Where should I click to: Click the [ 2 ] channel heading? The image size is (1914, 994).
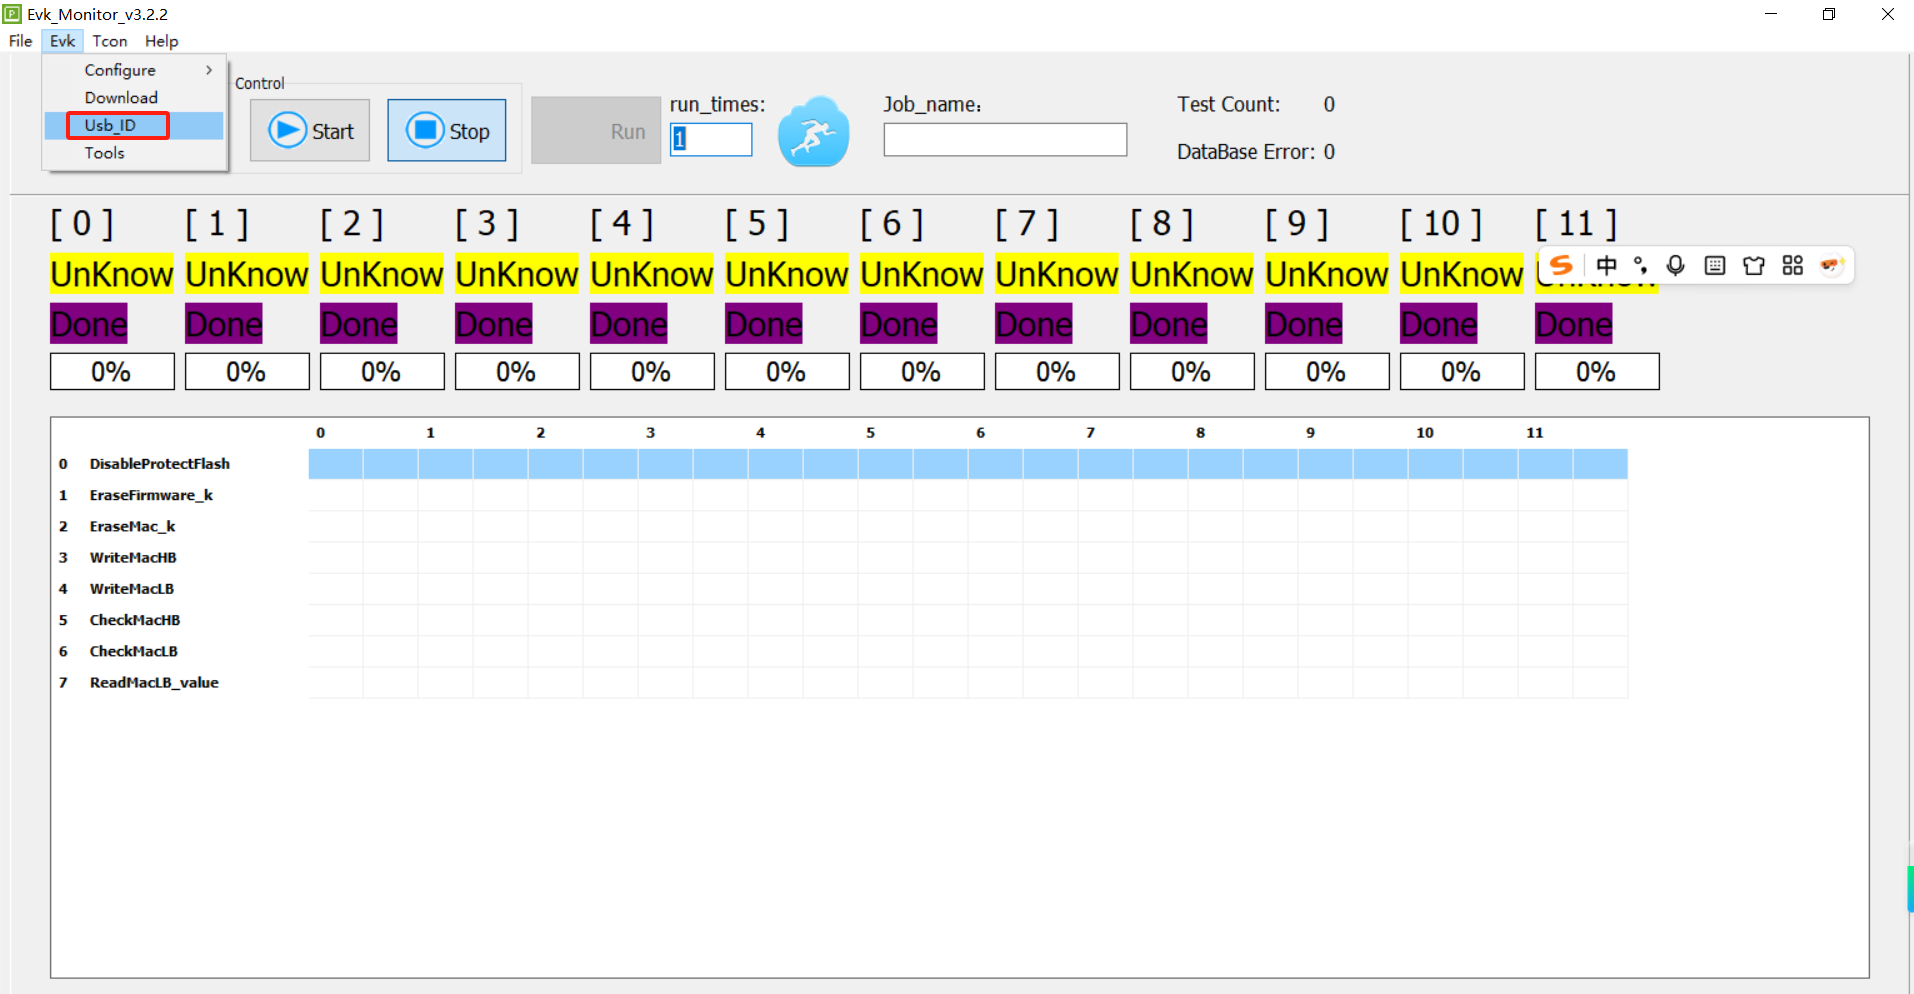(x=352, y=223)
